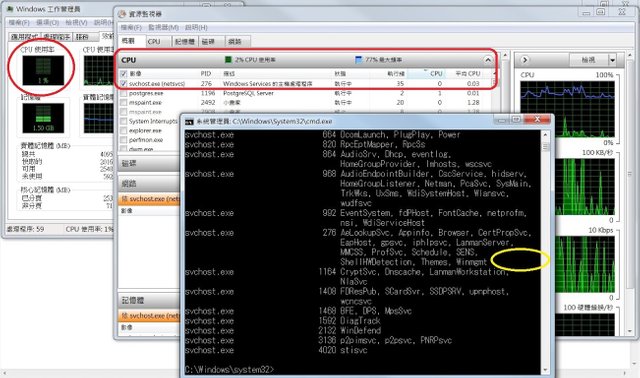
Task: Open the 檔案(F) menu in Task Manager
Action: pyautogui.click(x=19, y=22)
